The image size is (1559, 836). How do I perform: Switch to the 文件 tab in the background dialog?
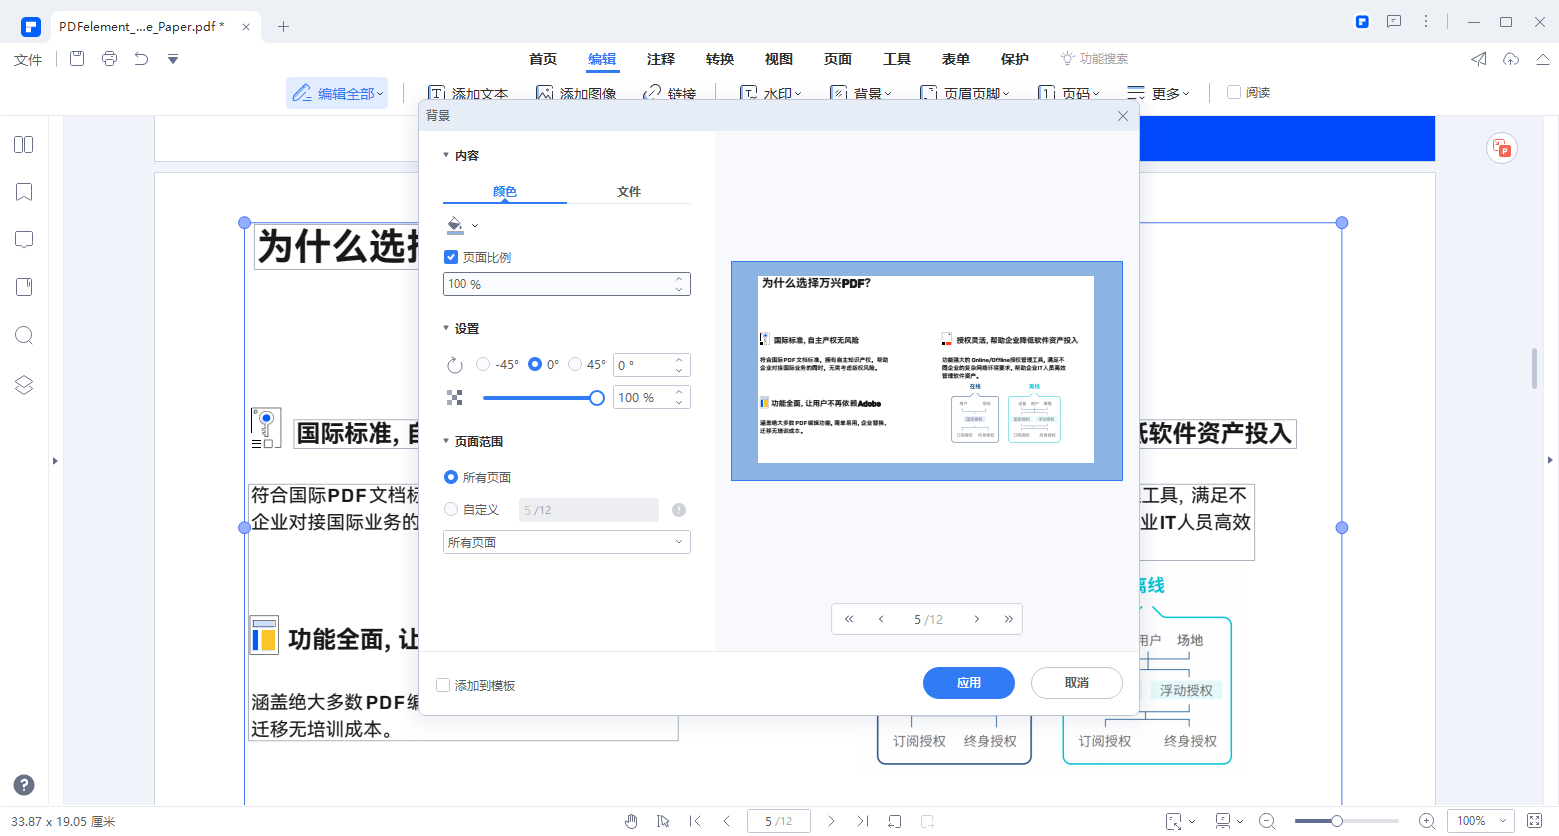629,191
